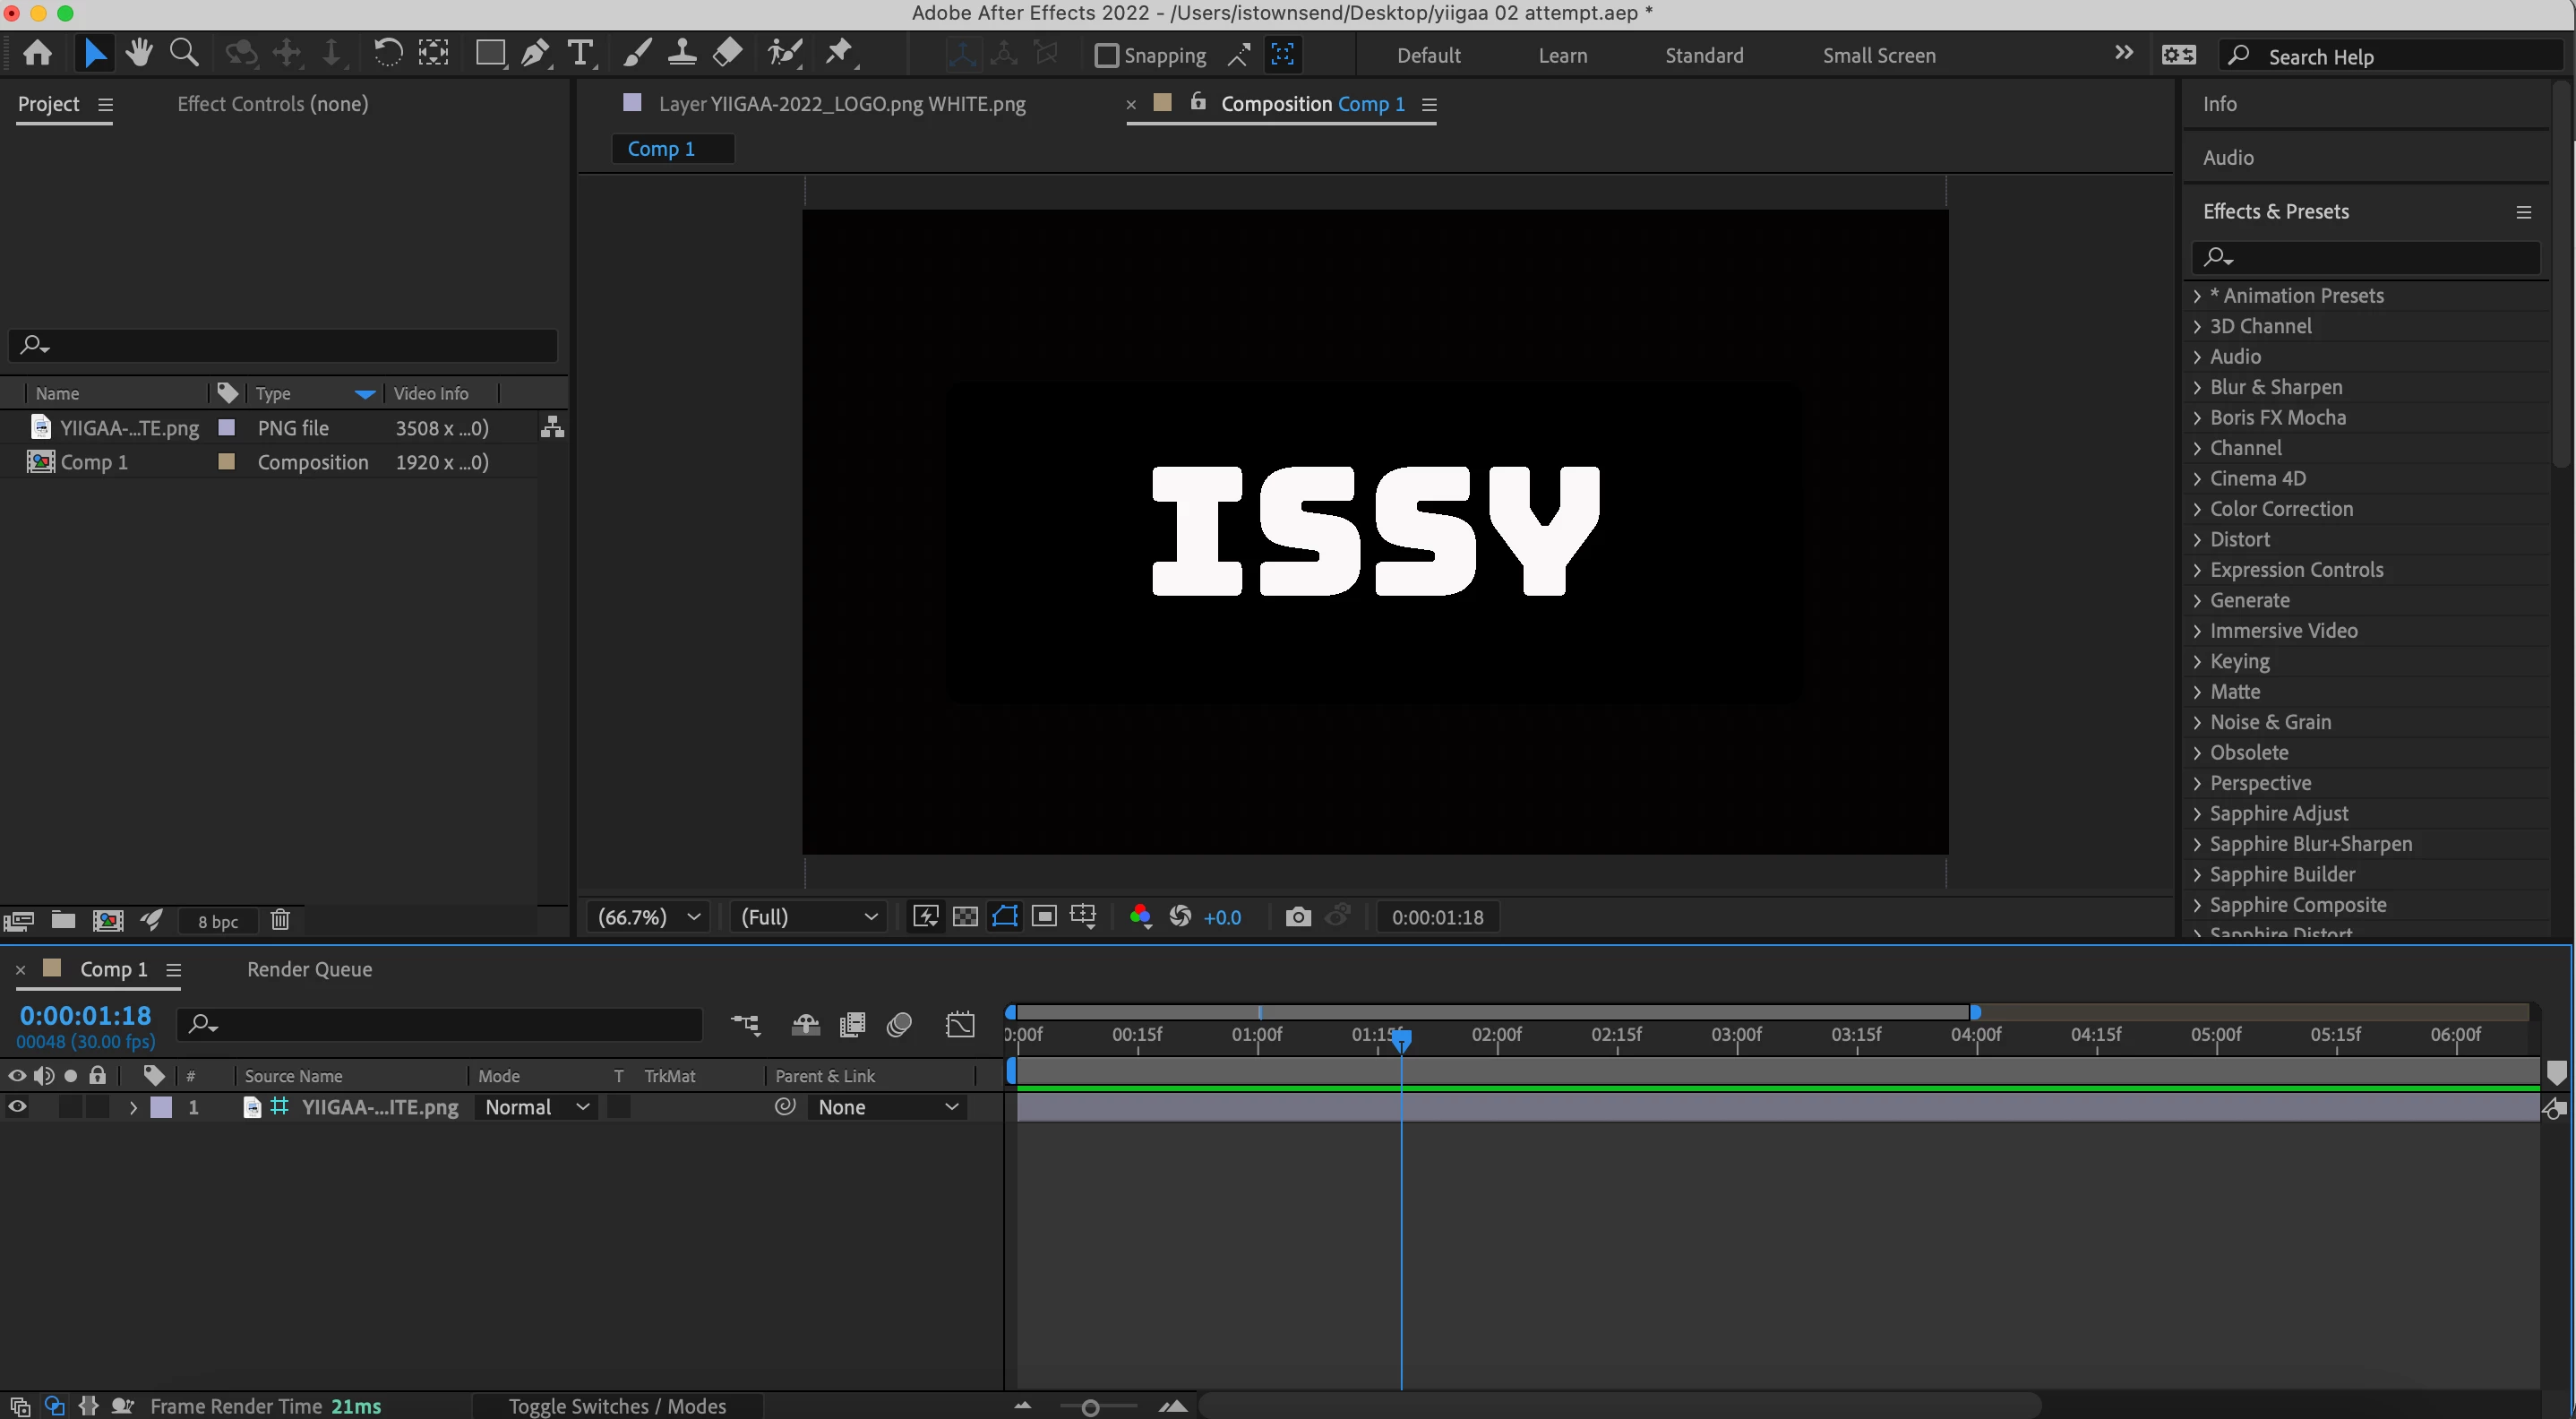Select the Rotation tool
Image resolution: width=2576 pixels, height=1419 pixels.
click(x=387, y=53)
